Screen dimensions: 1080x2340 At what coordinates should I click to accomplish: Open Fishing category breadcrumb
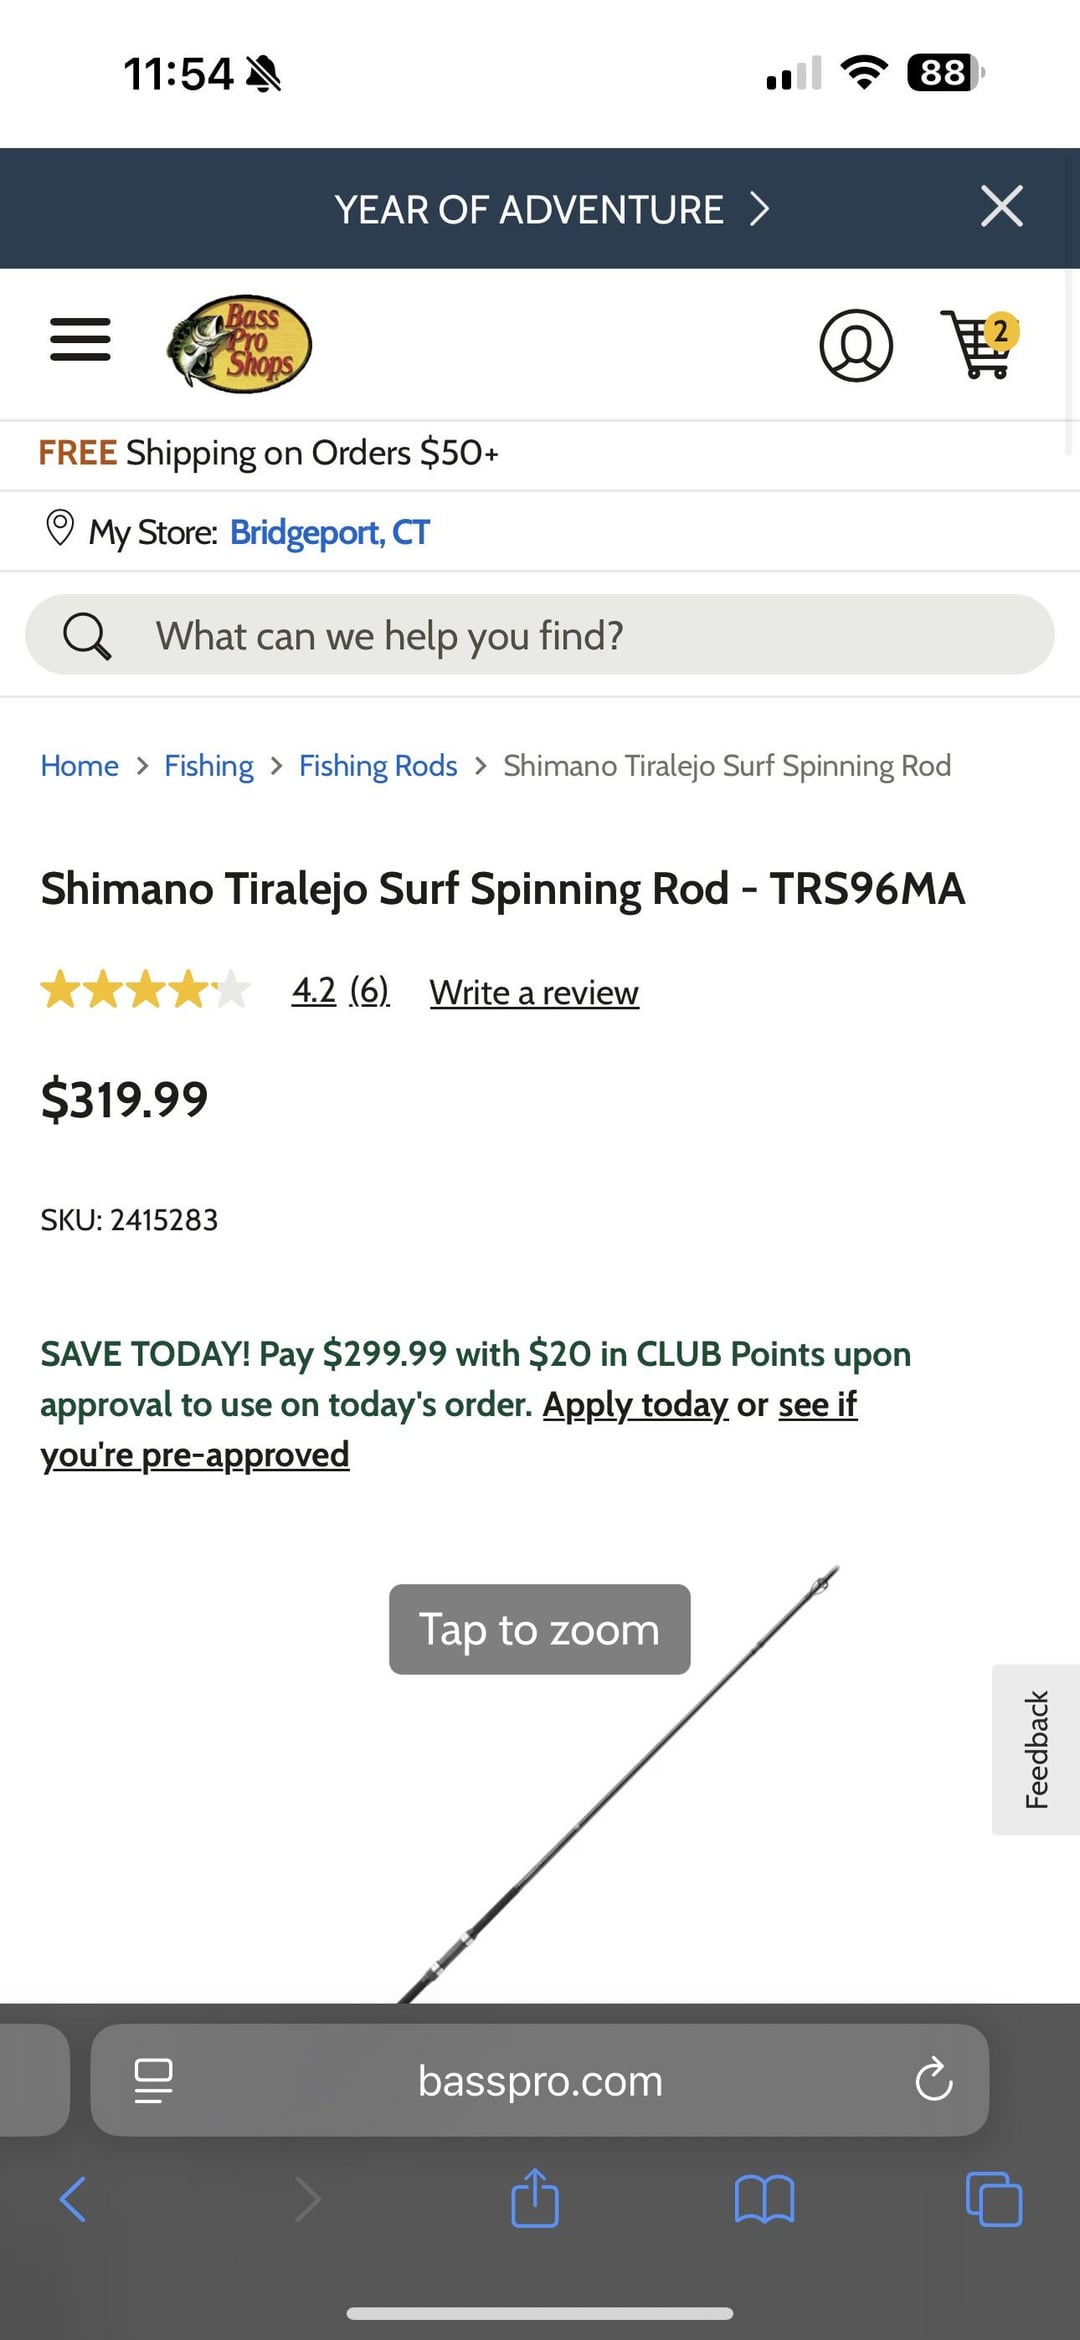[x=208, y=766]
